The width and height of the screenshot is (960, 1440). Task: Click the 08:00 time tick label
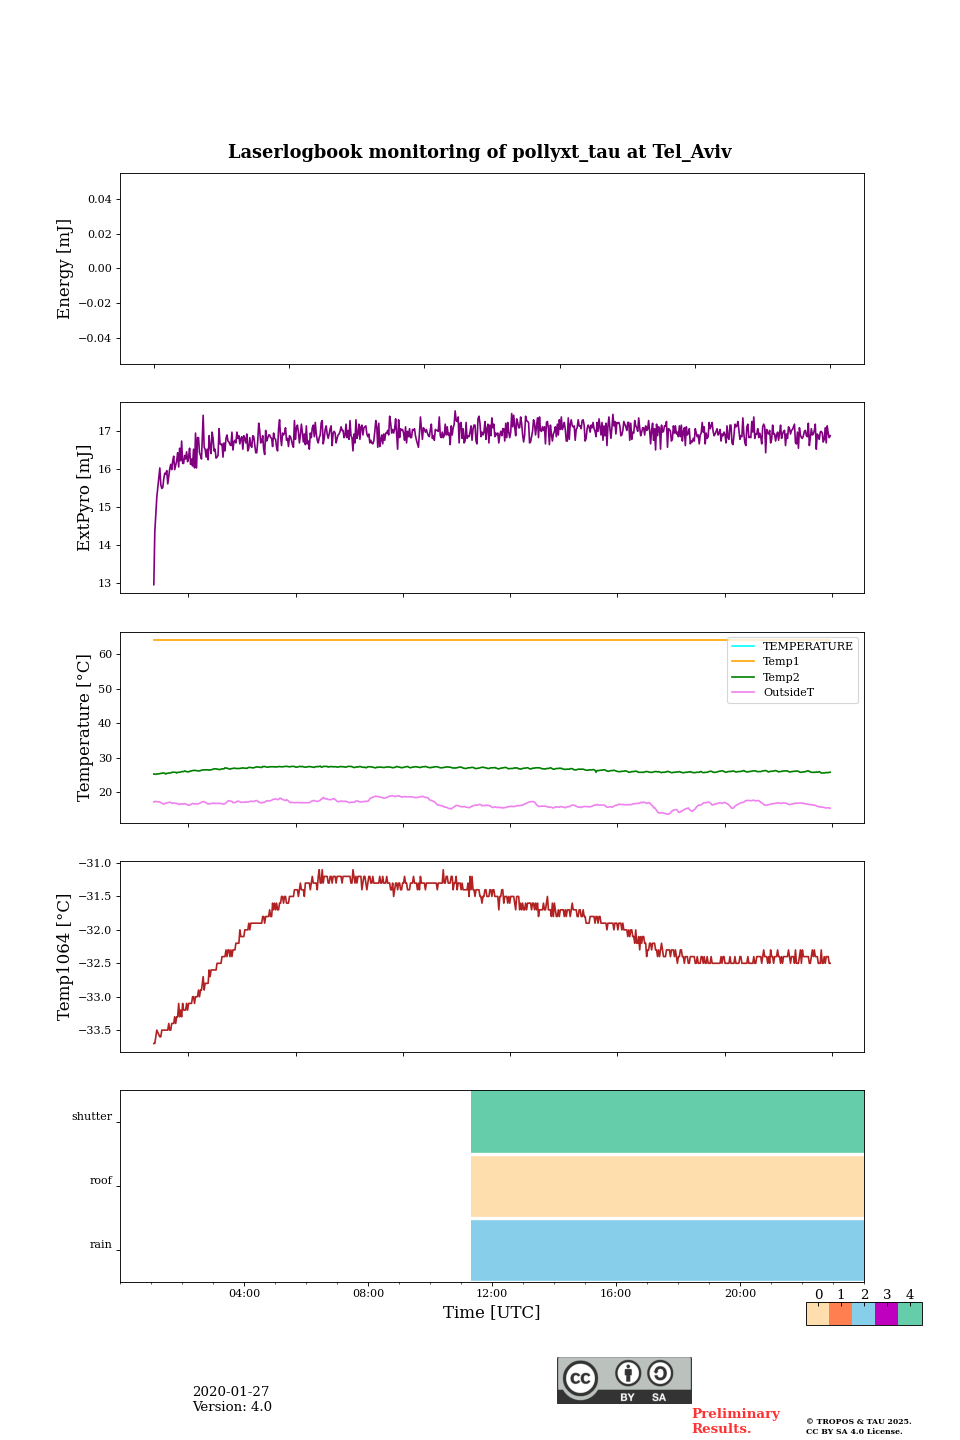(x=368, y=1293)
